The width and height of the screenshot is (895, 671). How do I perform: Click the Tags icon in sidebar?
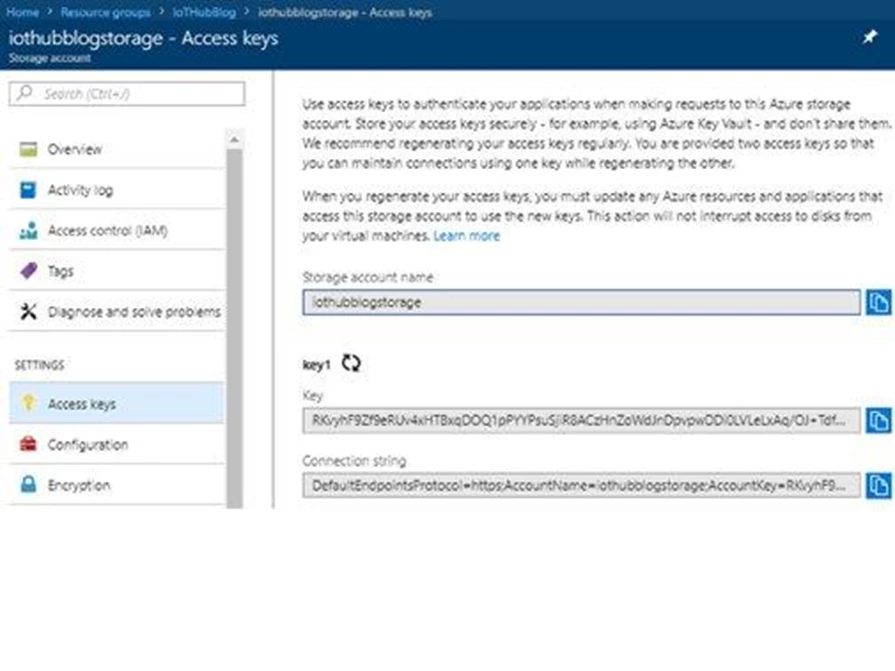[x=28, y=271]
